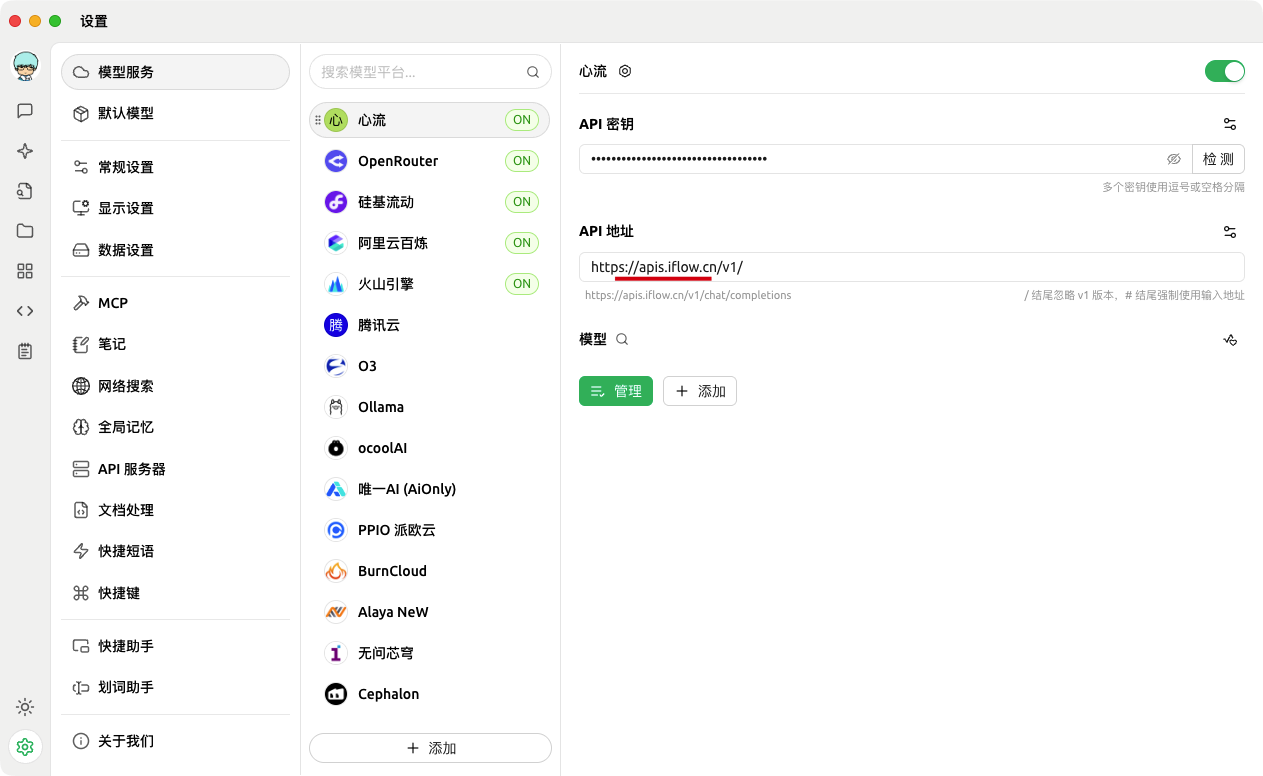Click the sparkle agents icon in sidebar

[x=25, y=151]
